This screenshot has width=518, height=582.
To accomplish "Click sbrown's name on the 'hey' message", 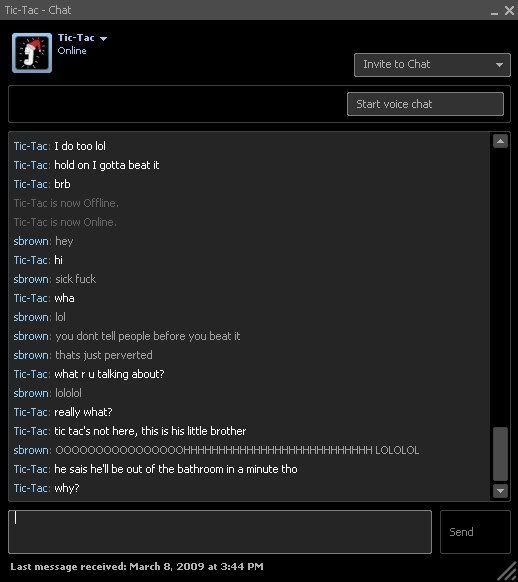I will (x=31, y=241).
